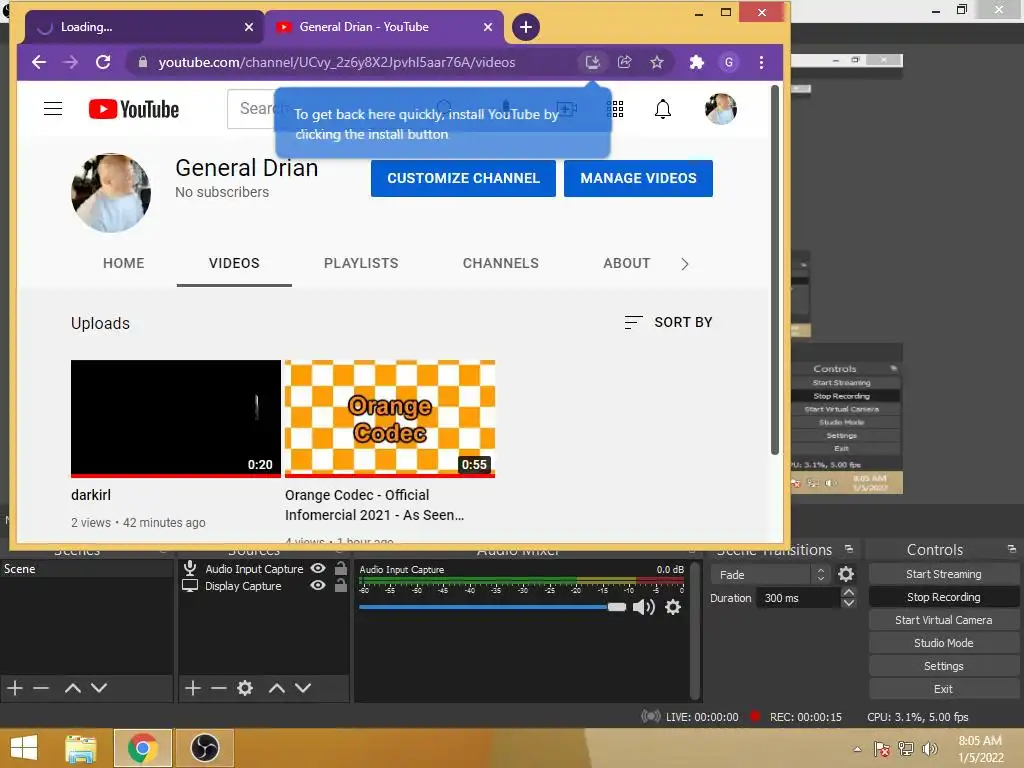1024x768 pixels.
Task: Toggle lock on Display Capture source
Action: coord(341,585)
